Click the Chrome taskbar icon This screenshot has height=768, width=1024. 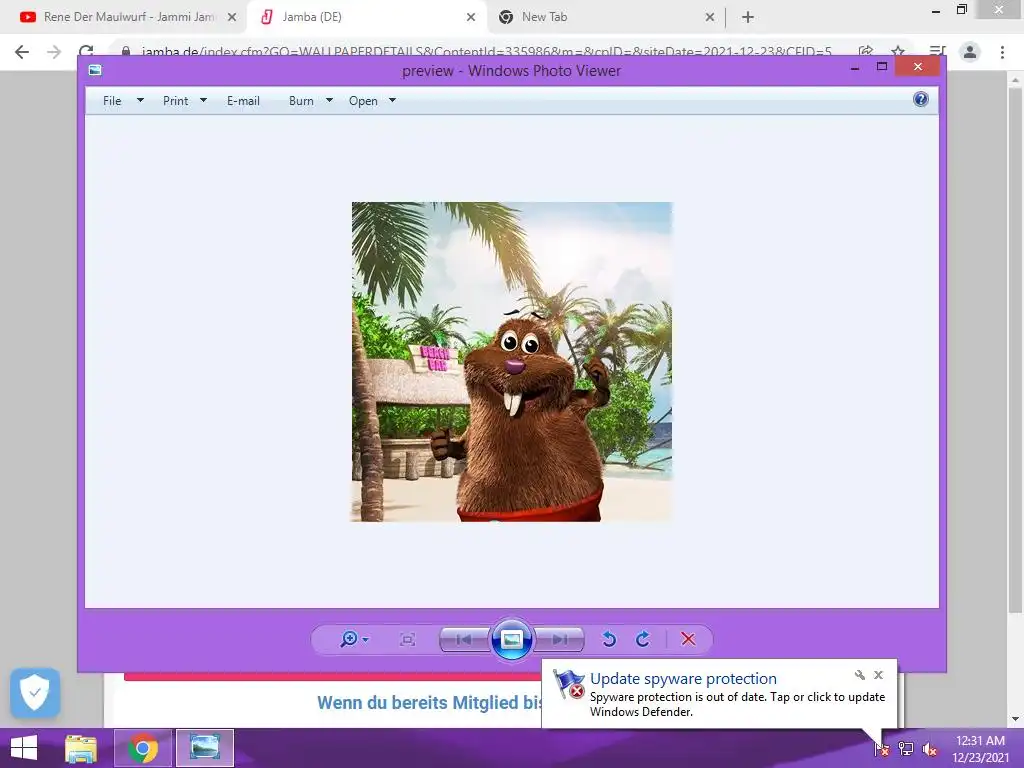(x=143, y=748)
